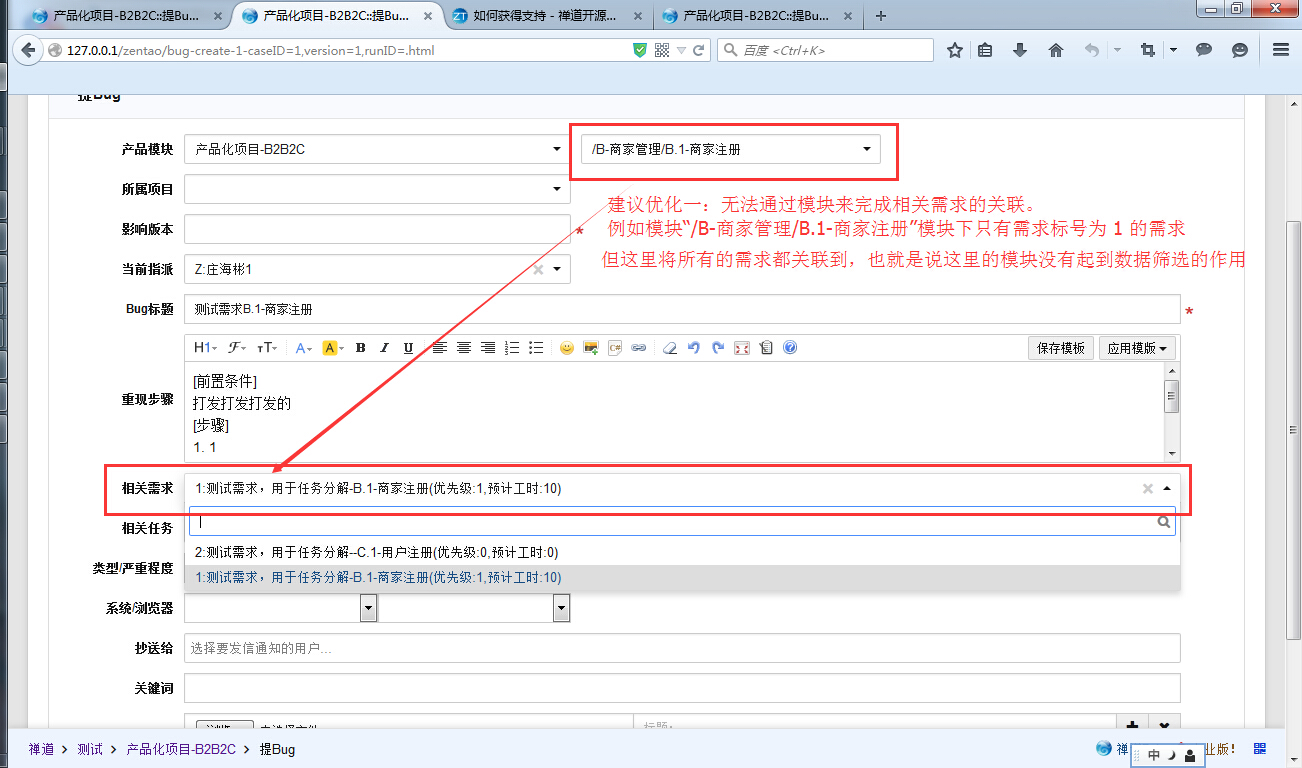
Task: Collapse the 相关需求 dropdown arrow
Action: 1166,489
